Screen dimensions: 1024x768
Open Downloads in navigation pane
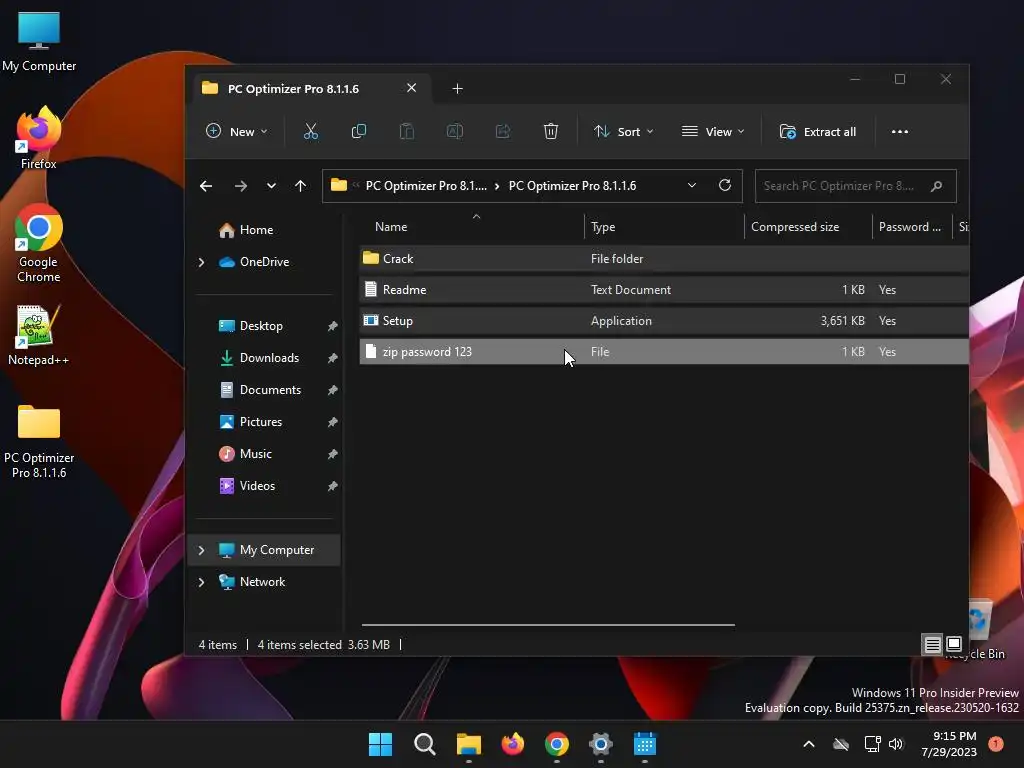click(x=269, y=358)
